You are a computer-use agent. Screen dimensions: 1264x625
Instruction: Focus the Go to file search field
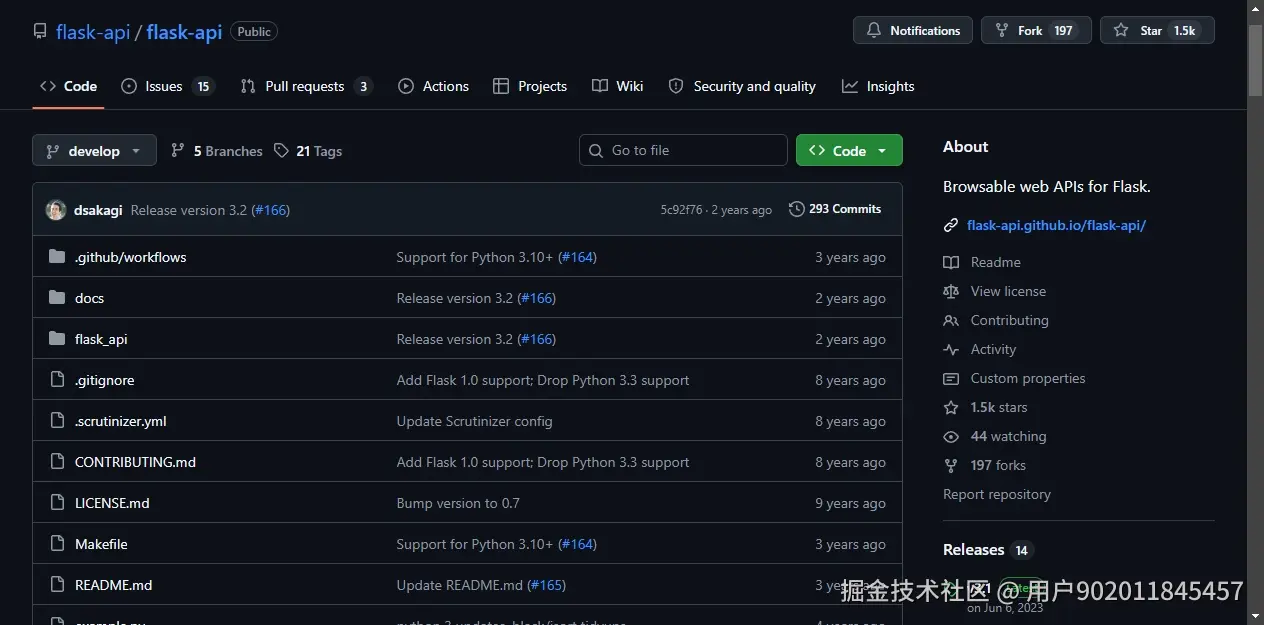[x=683, y=150]
